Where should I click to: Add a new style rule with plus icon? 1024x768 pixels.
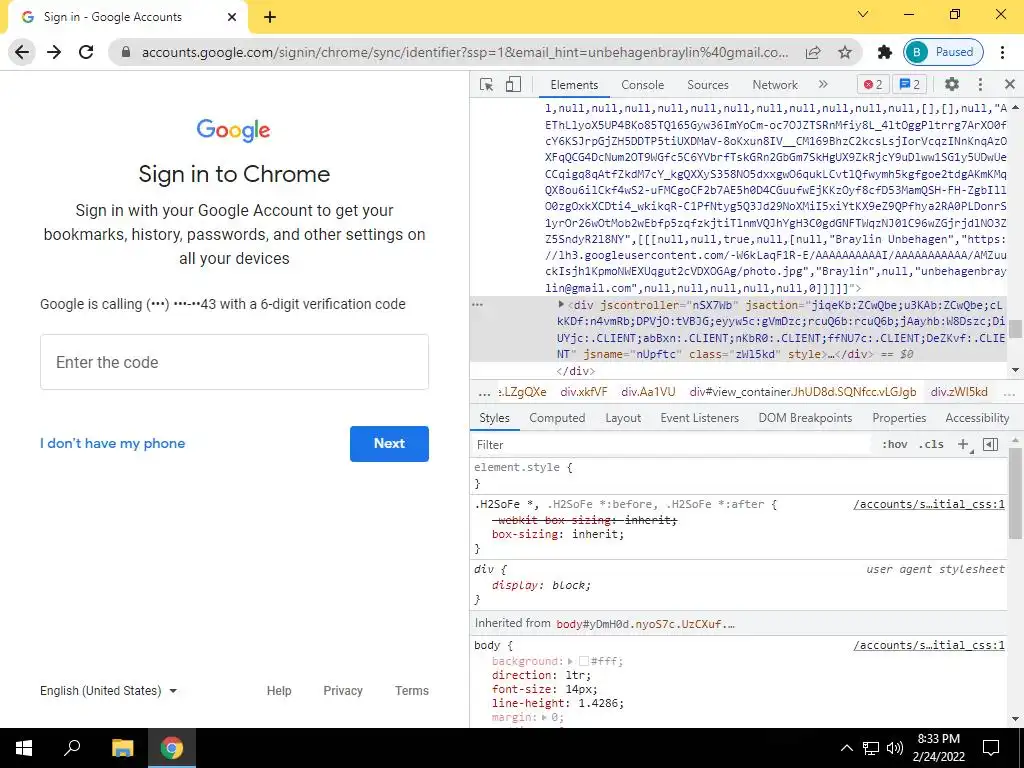tap(963, 445)
